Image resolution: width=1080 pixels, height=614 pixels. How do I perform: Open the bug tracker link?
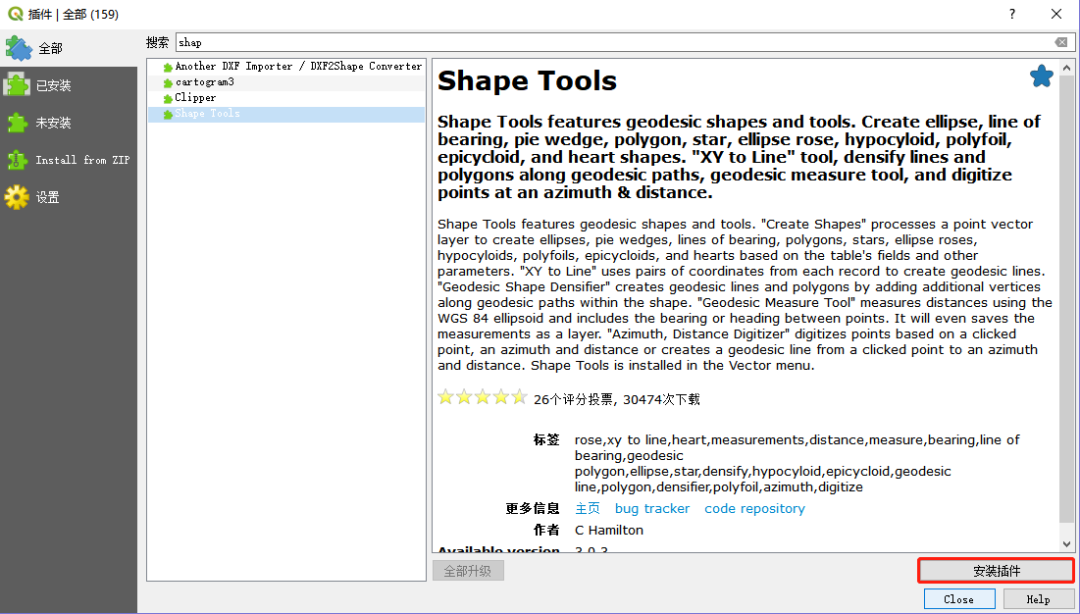coord(652,509)
